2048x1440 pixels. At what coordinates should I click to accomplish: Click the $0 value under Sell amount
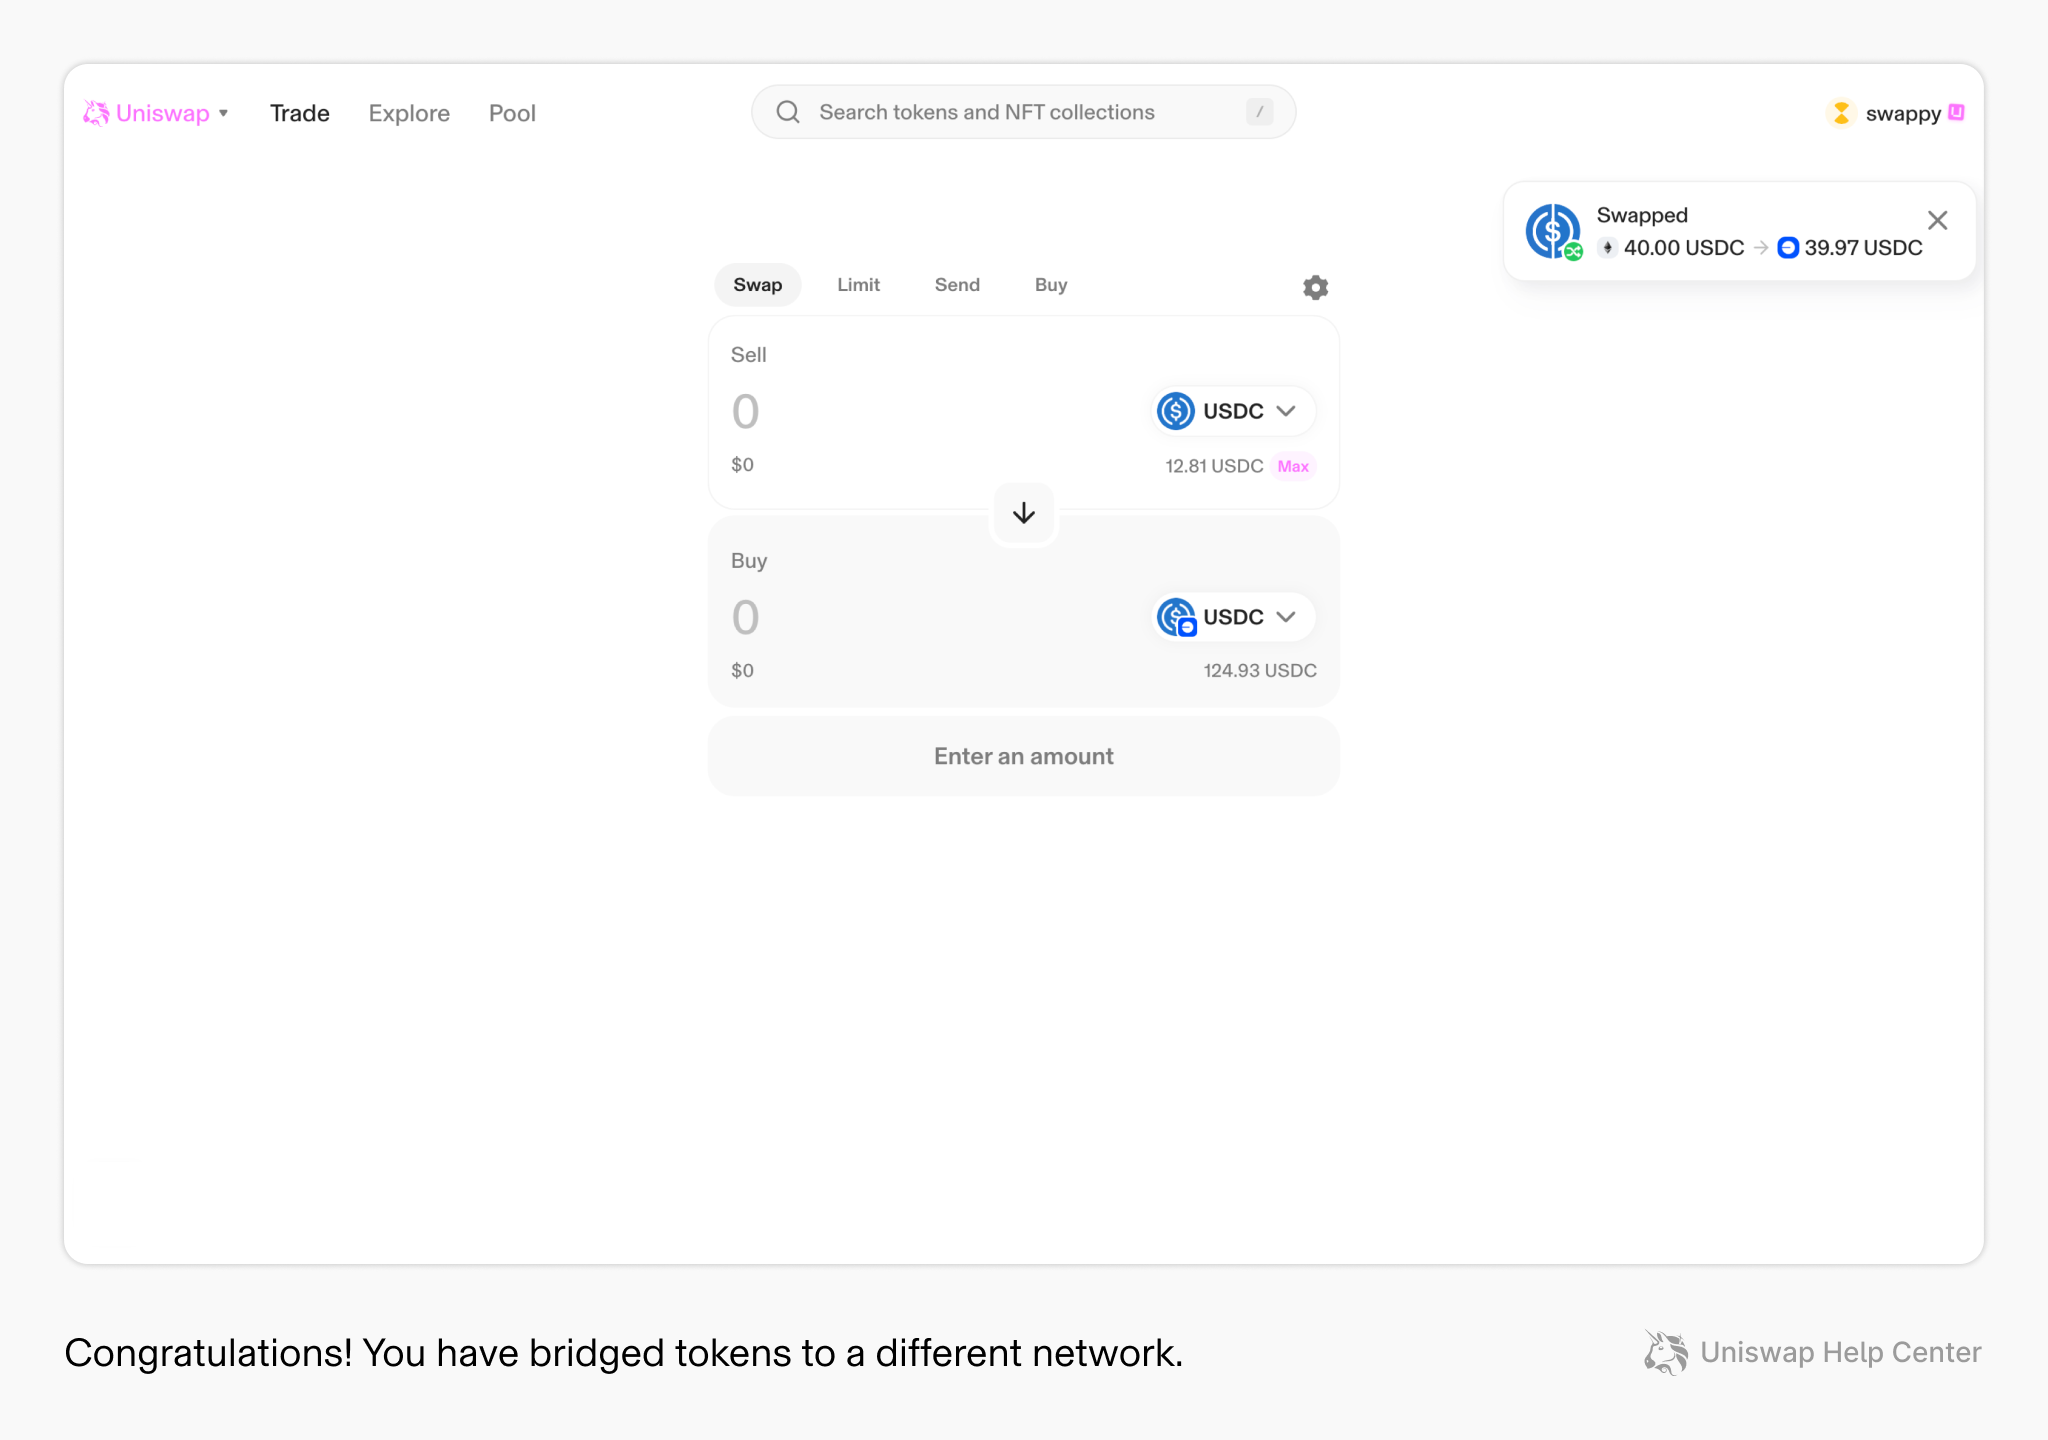pos(742,465)
